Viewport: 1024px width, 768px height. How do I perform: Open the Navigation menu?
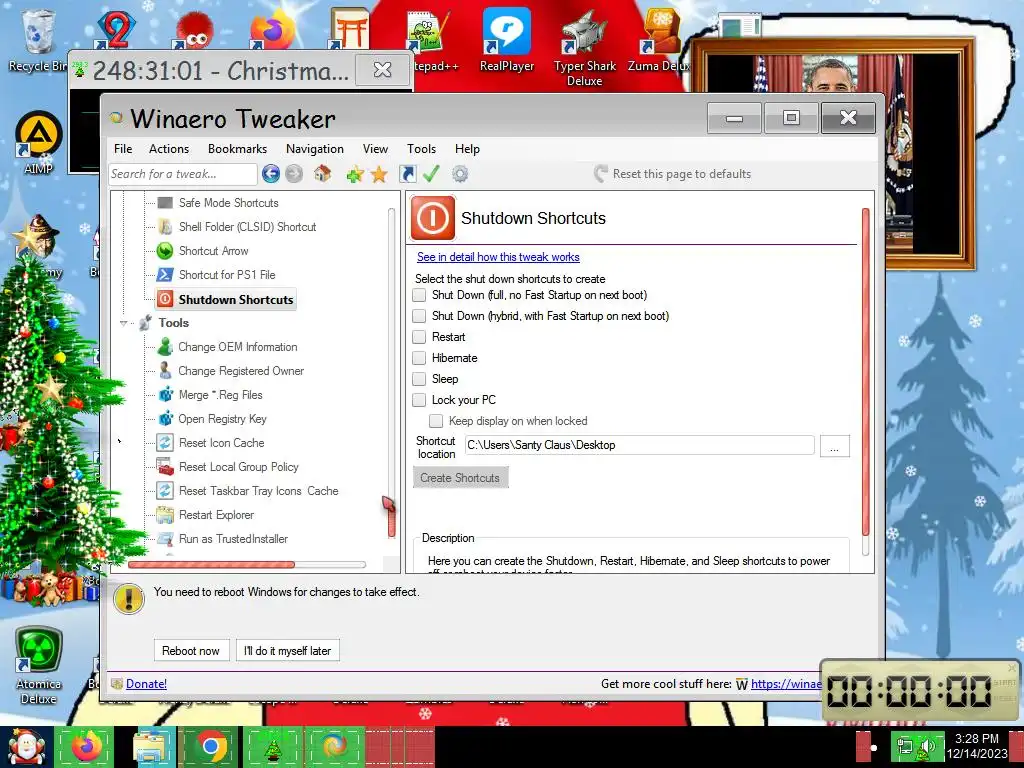pos(315,149)
